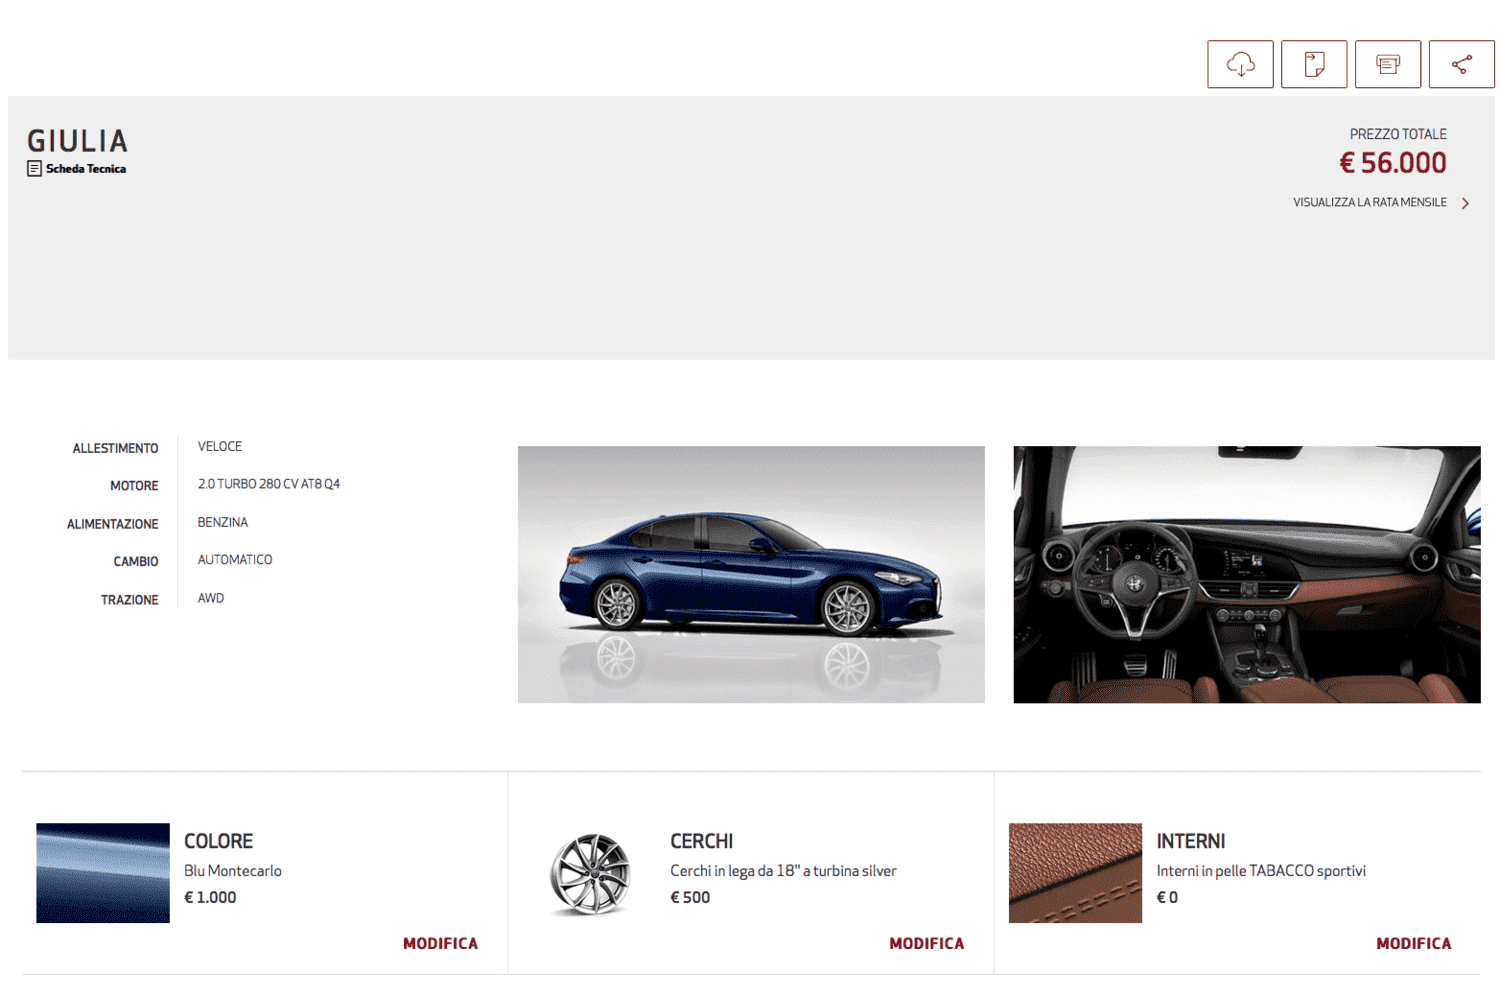Click the AWD traction value
This screenshot has width=1500, height=996.
click(x=211, y=598)
